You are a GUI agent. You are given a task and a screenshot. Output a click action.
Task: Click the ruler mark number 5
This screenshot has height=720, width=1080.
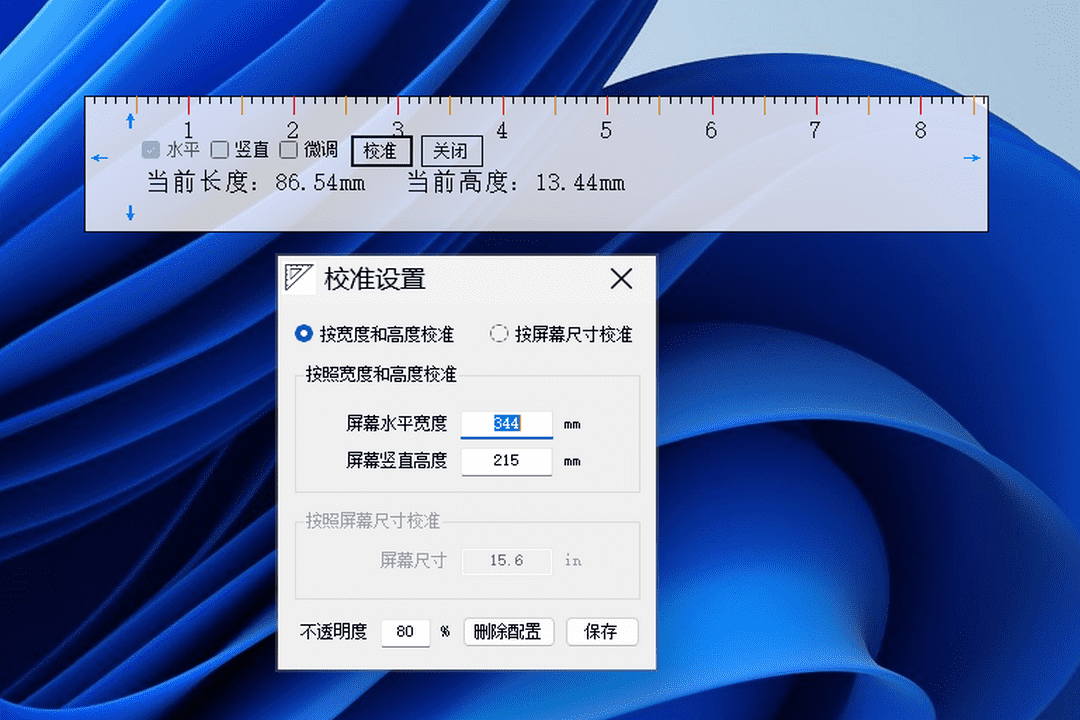point(605,130)
